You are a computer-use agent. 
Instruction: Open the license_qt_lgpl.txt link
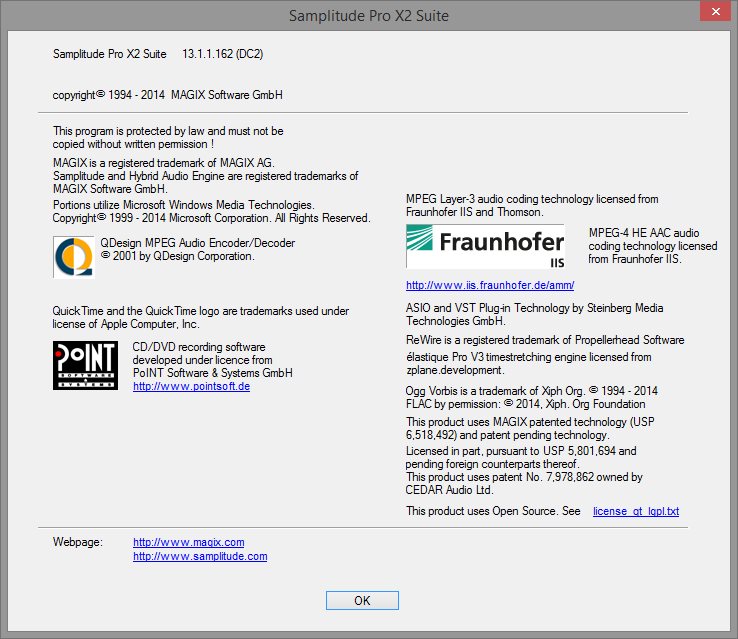(635, 511)
